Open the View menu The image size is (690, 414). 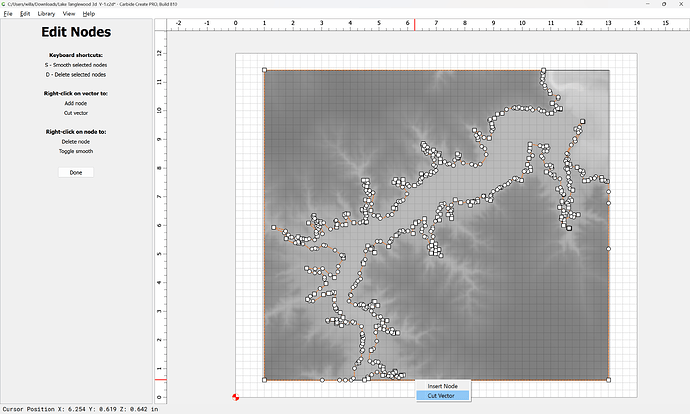coord(69,14)
